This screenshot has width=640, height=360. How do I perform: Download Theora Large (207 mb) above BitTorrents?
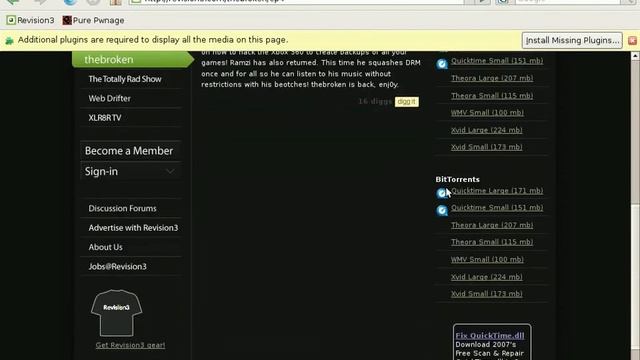point(492,78)
